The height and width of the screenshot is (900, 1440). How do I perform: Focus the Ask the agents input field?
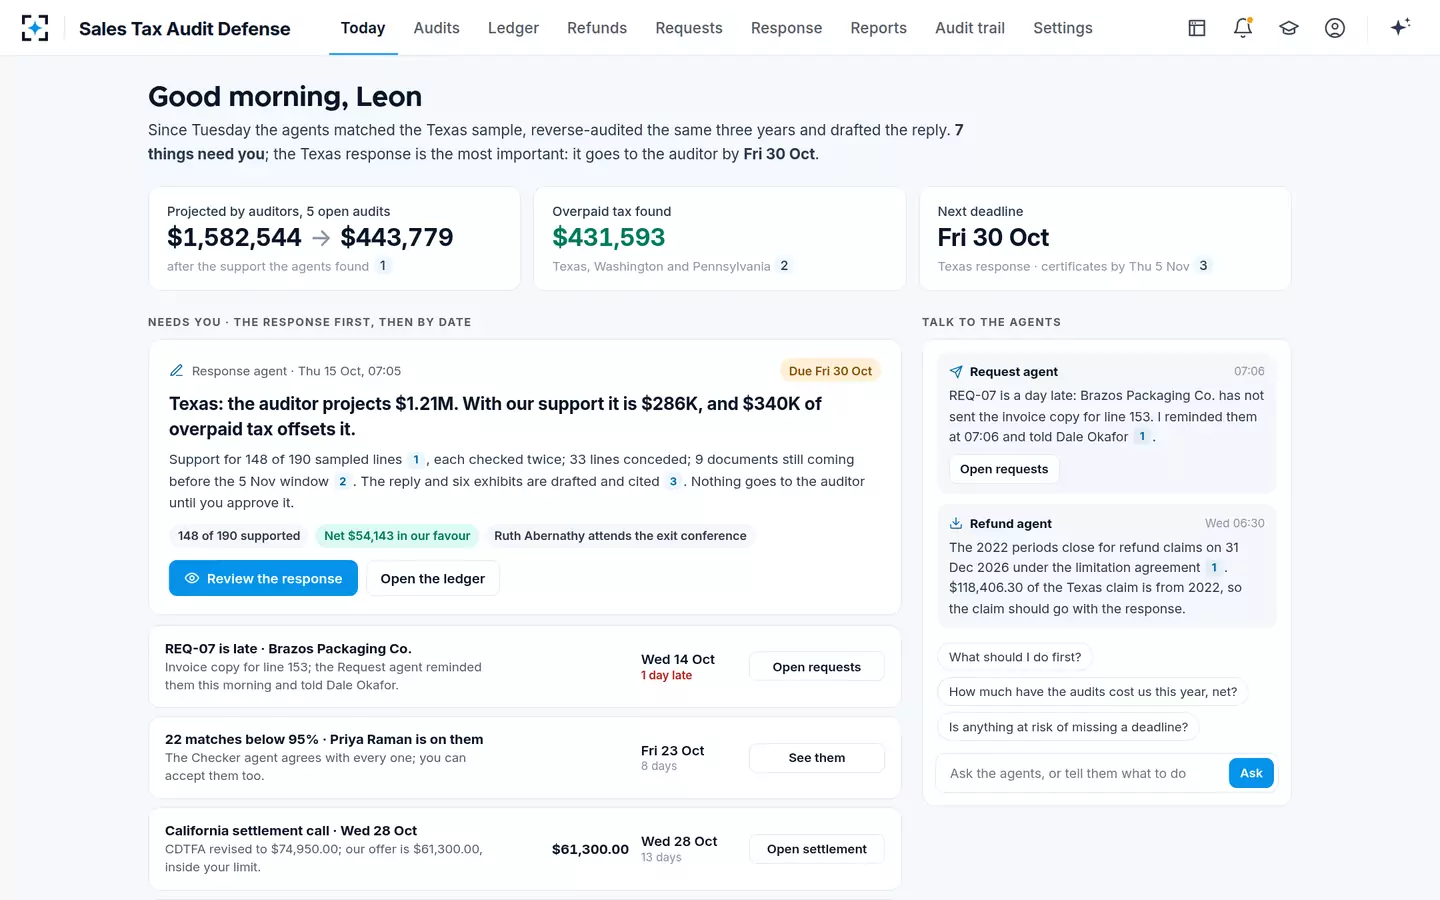coord(1082,773)
